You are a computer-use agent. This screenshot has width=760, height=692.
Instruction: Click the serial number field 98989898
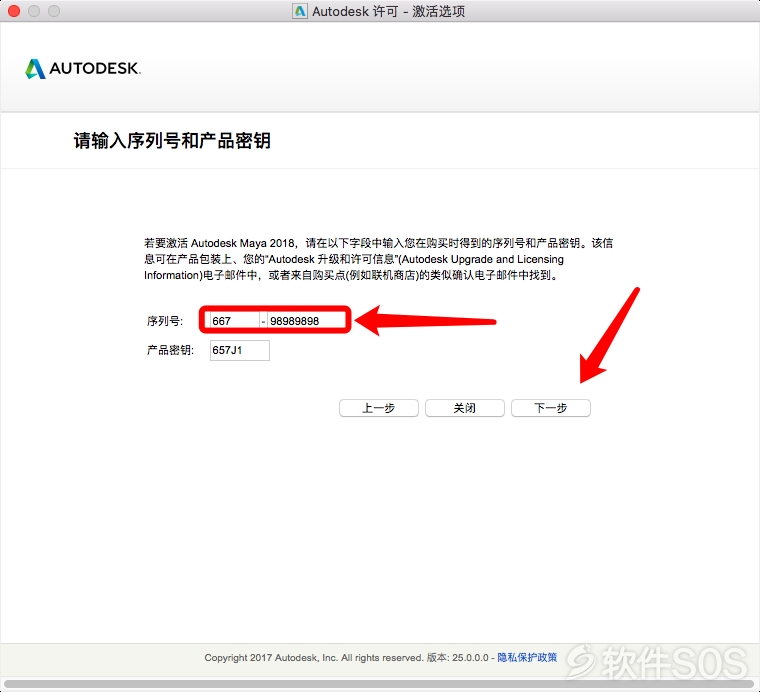coord(306,321)
